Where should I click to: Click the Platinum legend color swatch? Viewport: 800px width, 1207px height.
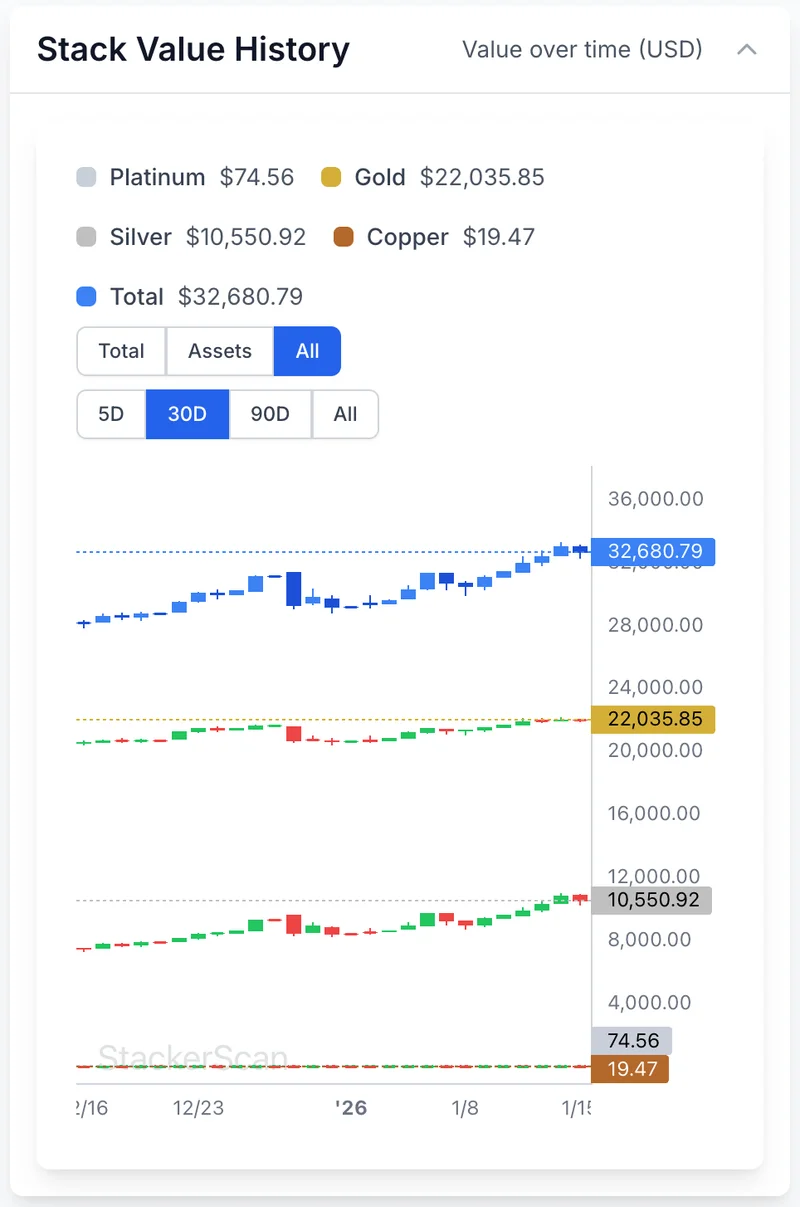[87, 178]
